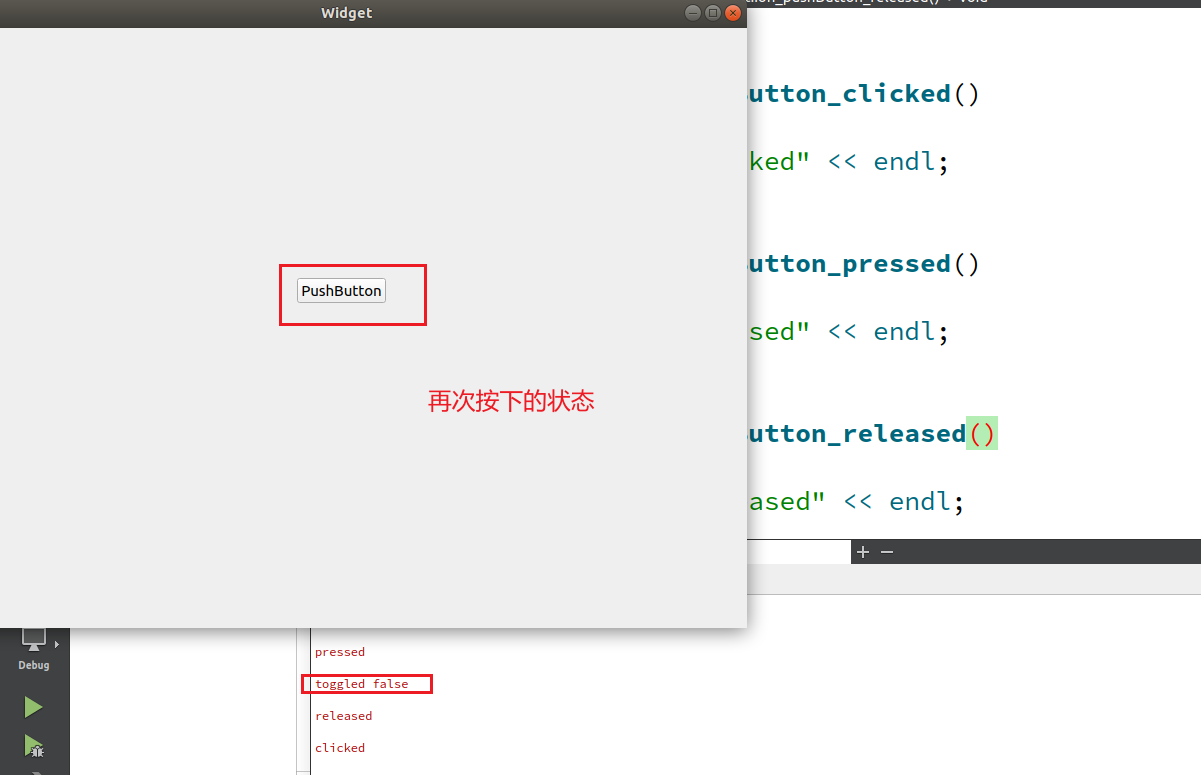Remove the editor split with the minus icon
This screenshot has width=1201, height=775.
(886, 552)
